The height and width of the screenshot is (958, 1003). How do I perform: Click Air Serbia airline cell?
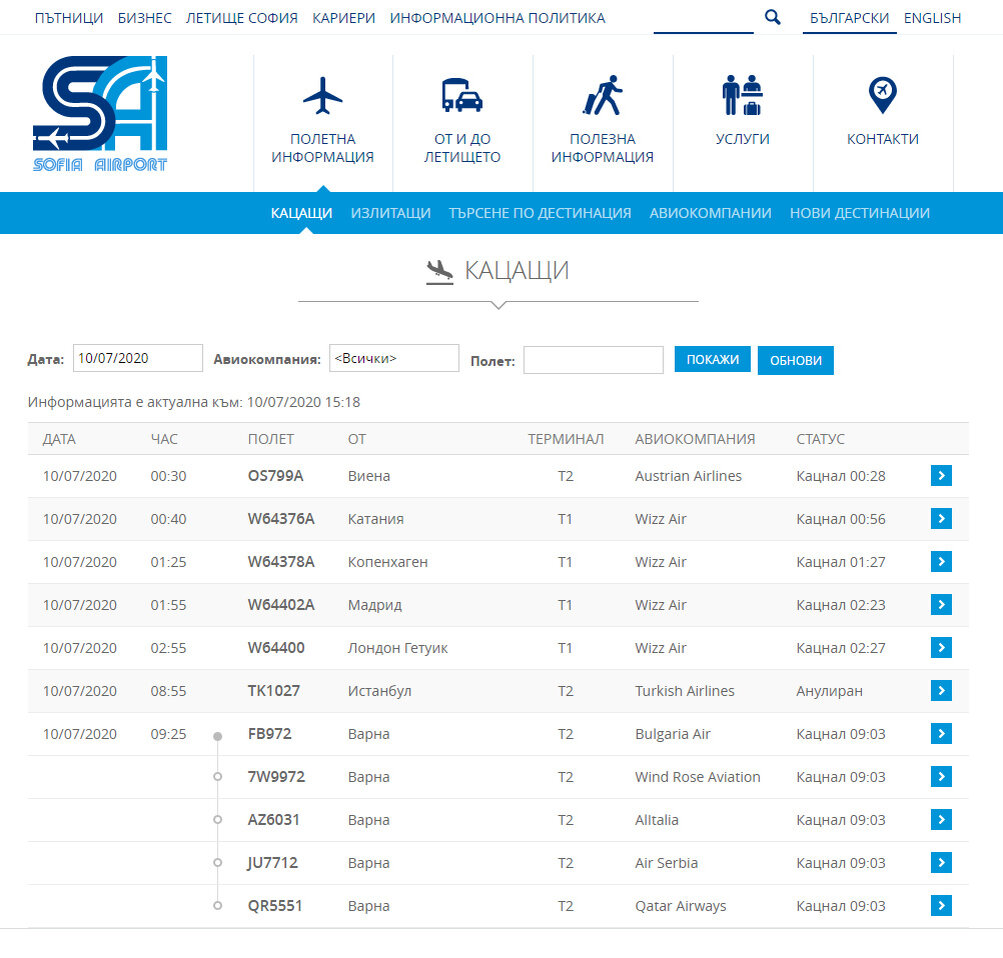pyautogui.click(x=666, y=863)
